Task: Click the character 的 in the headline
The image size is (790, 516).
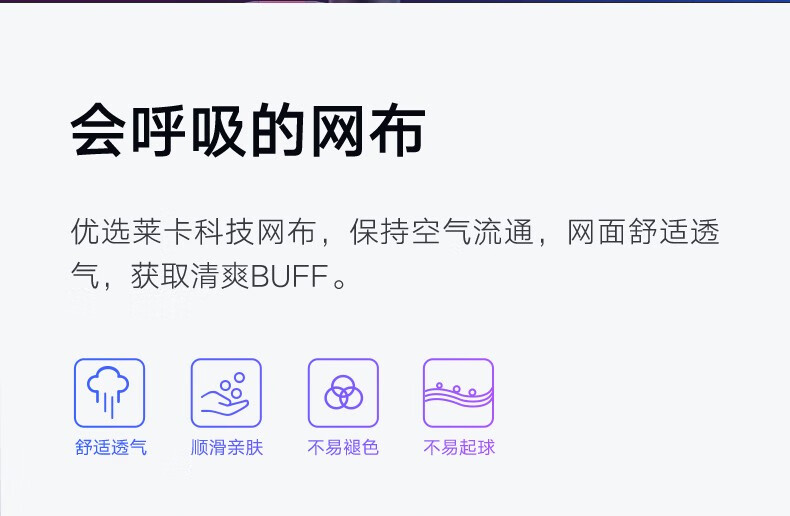Action: [x=278, y=130]
